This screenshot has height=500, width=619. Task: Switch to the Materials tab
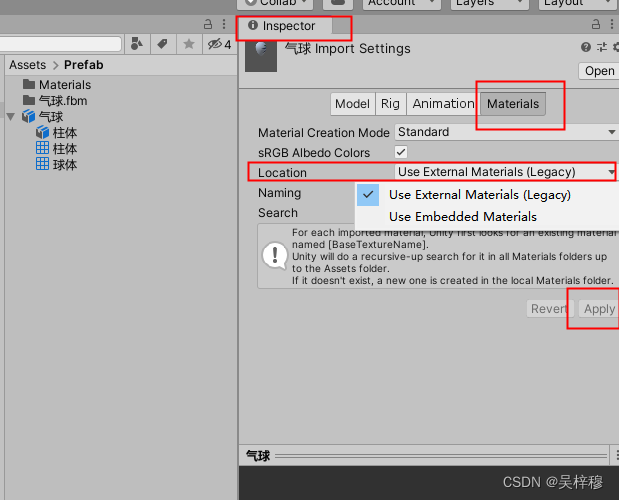(513, 104)
